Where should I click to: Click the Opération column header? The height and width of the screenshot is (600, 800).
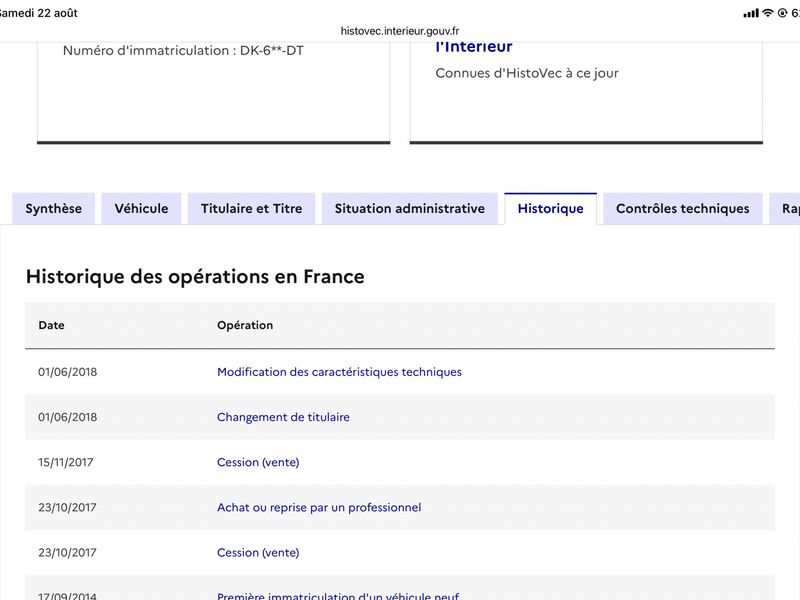pyautogui.click(x=245, y=325)
